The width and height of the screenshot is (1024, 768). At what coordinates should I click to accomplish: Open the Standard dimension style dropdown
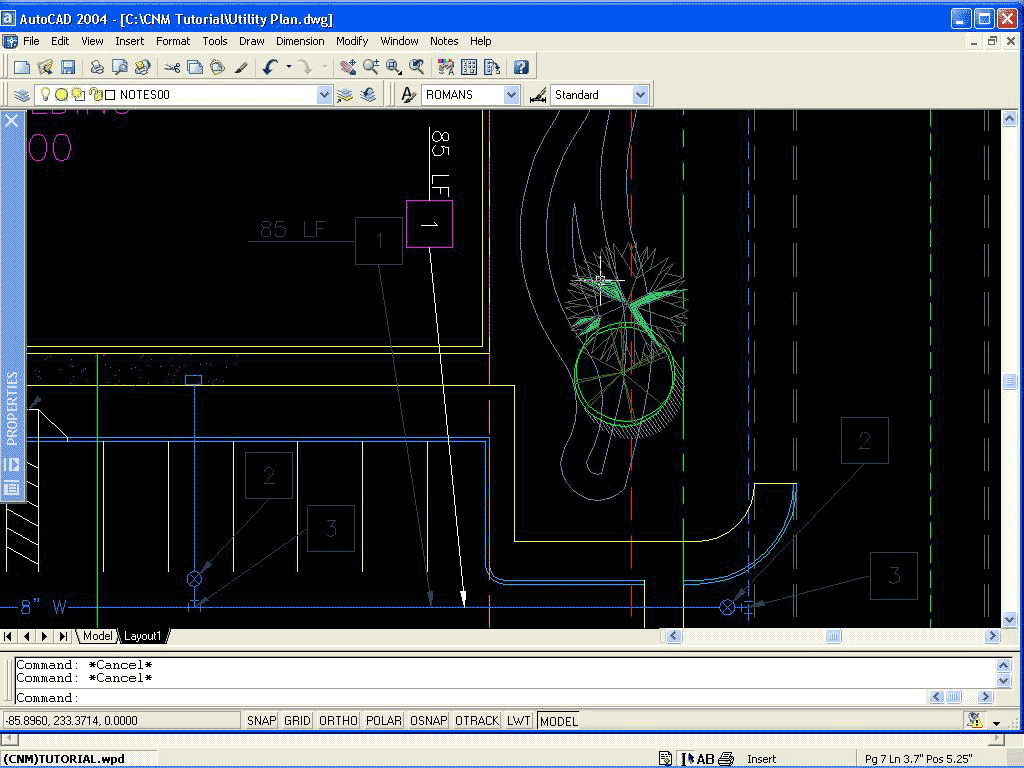pos(640,95)
